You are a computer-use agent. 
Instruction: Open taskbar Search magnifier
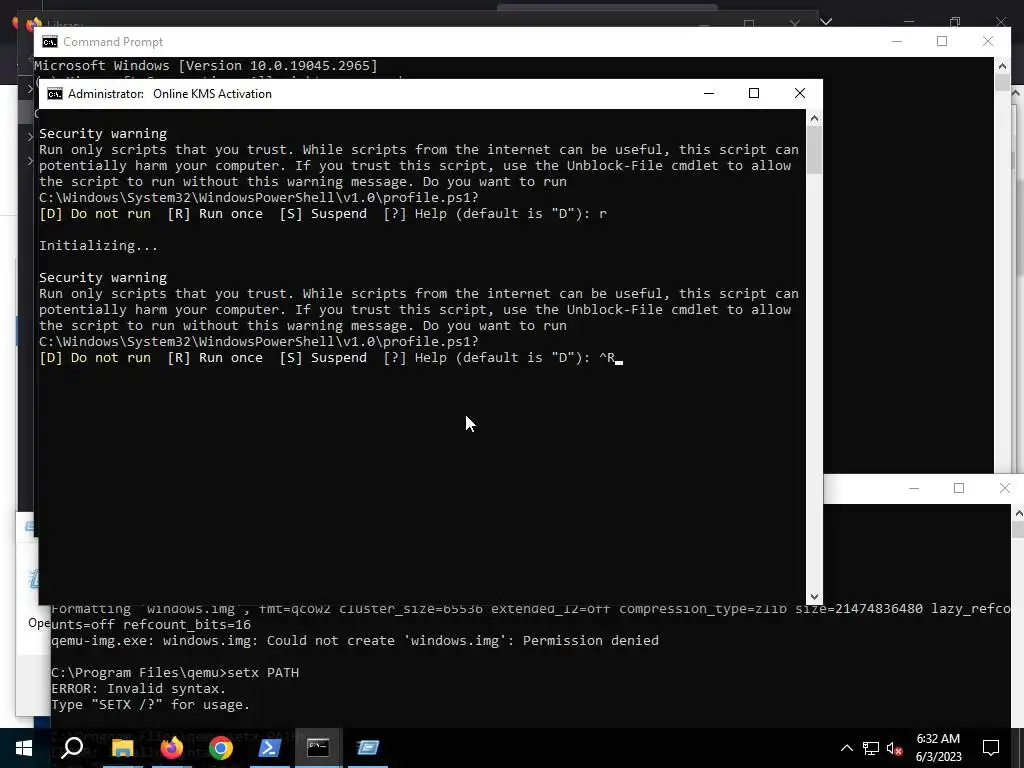tap(72, 748)
